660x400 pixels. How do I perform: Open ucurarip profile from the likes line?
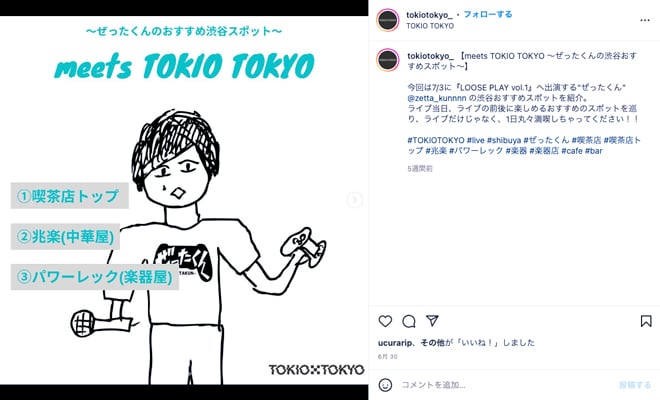tap(395, 343)
